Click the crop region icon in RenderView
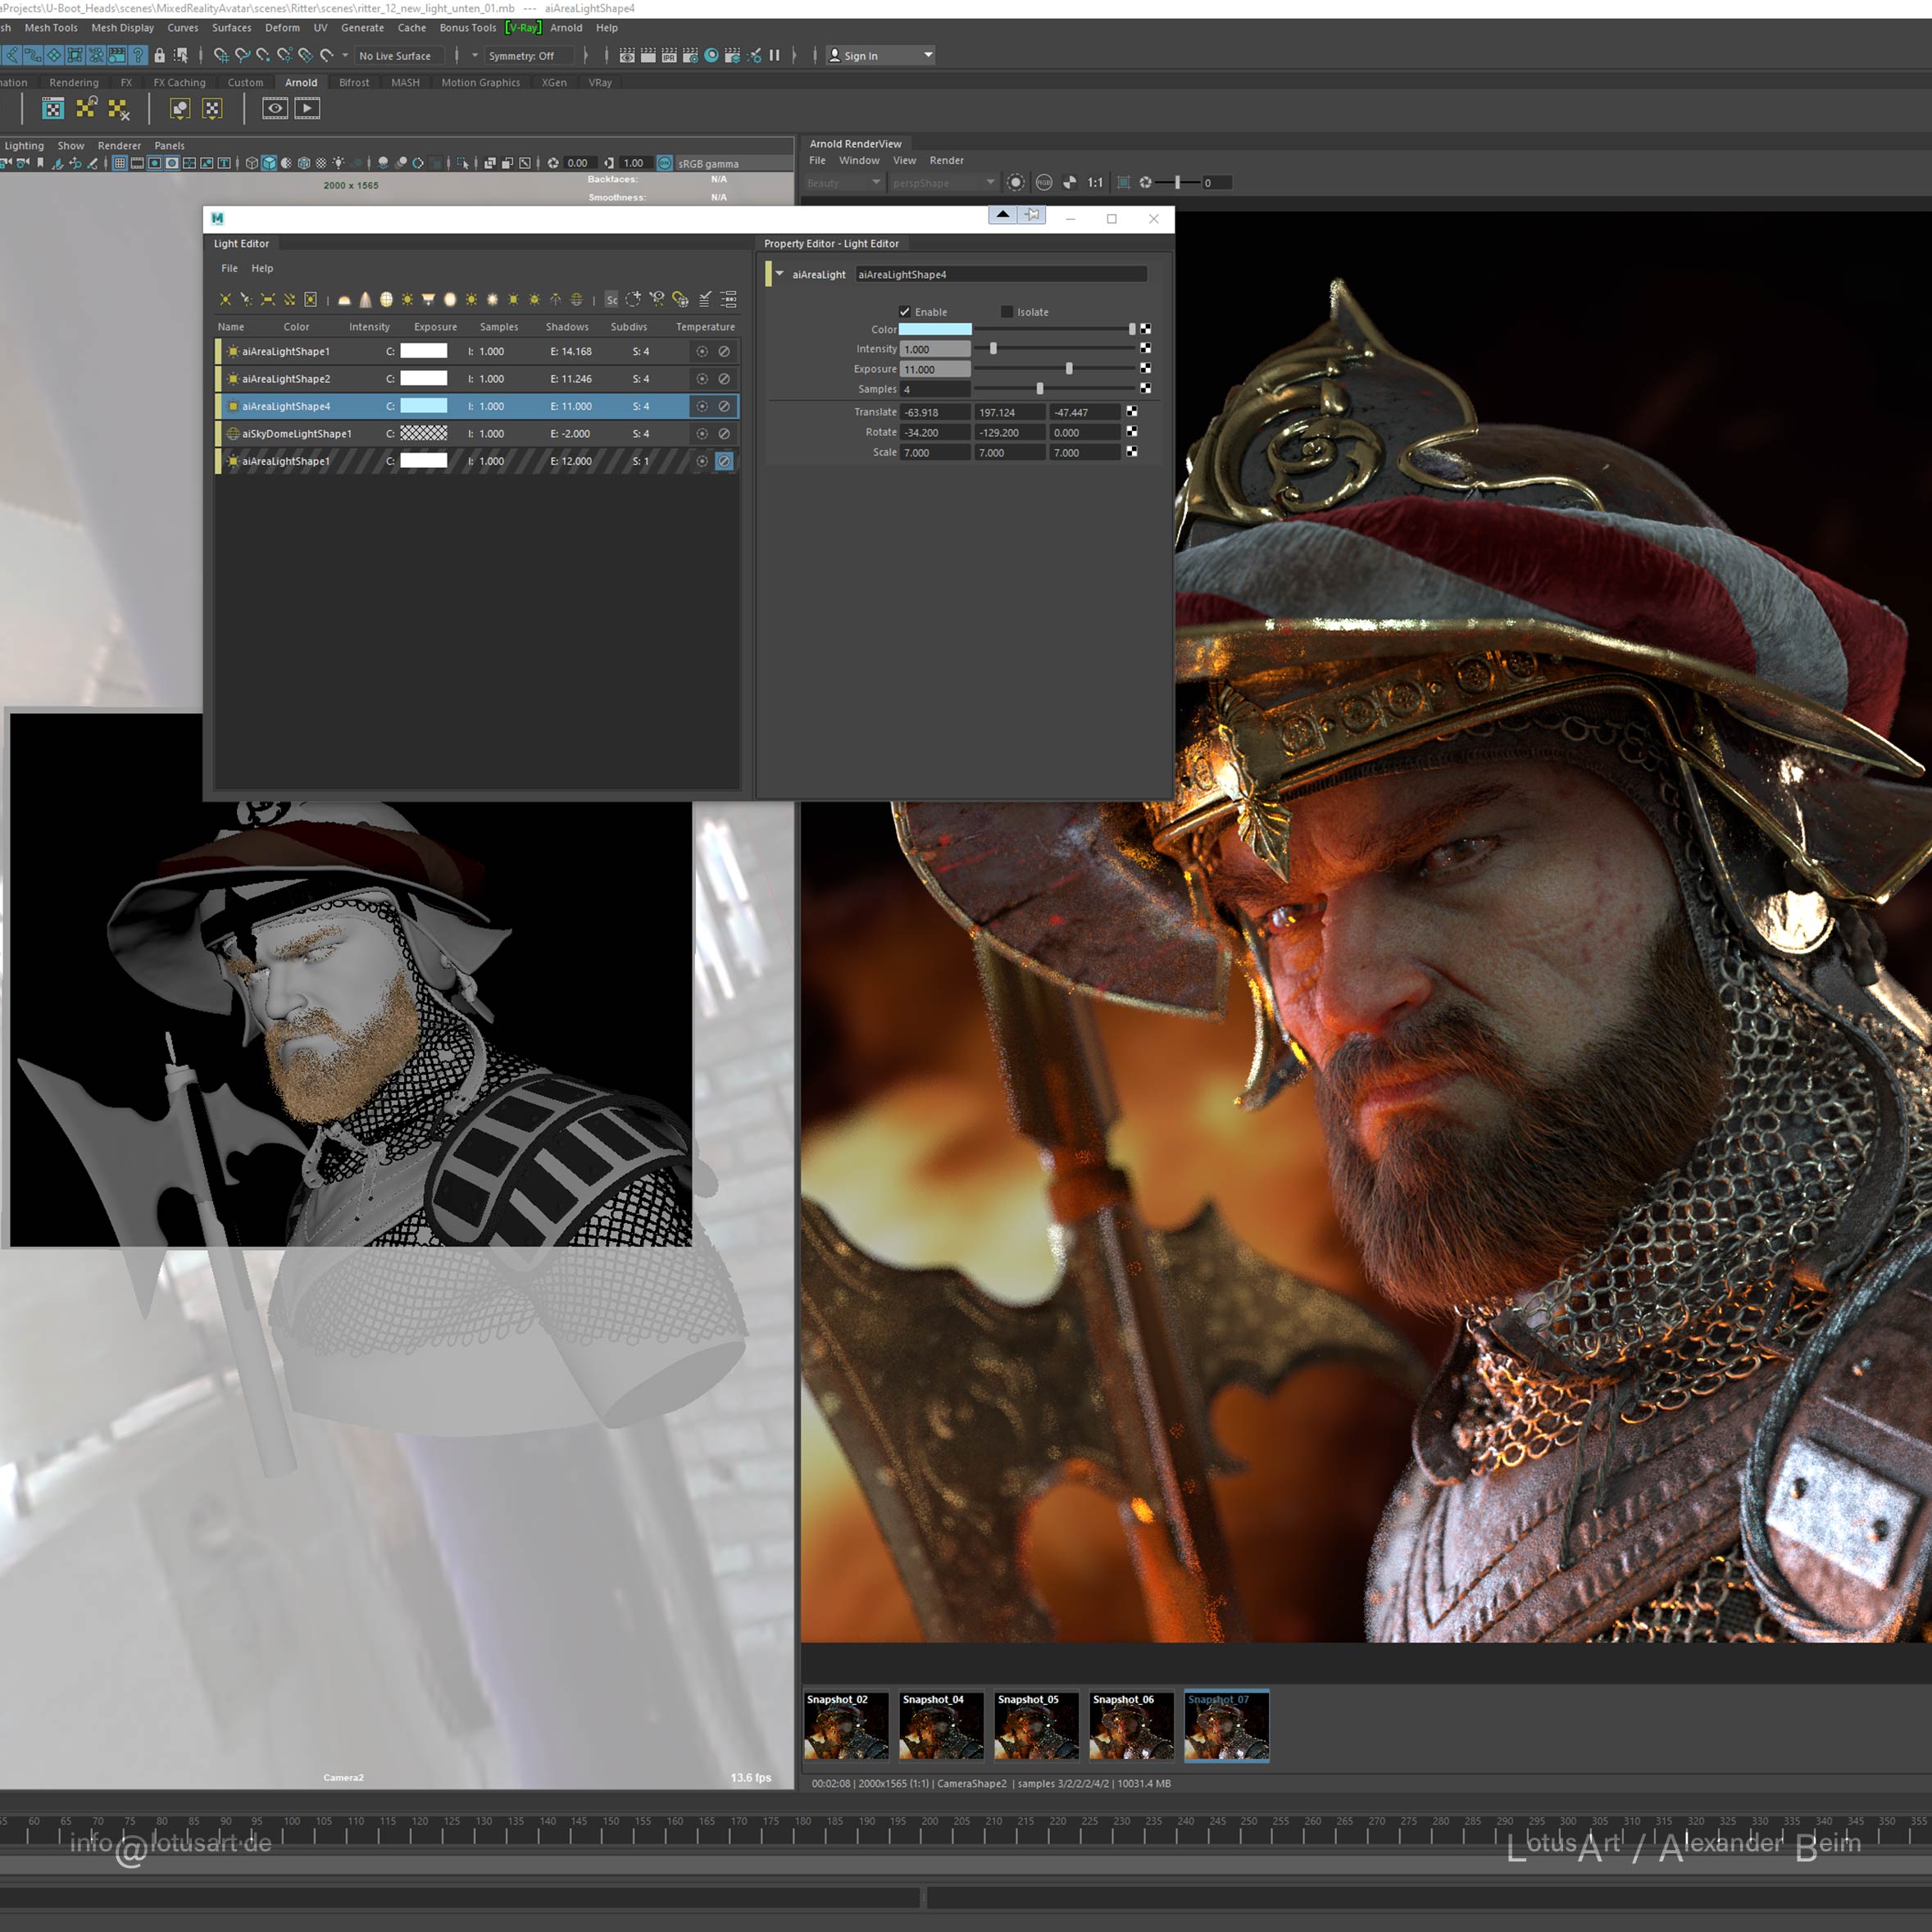This screenshot has width=1932, height=1932. coord(1123,182)
